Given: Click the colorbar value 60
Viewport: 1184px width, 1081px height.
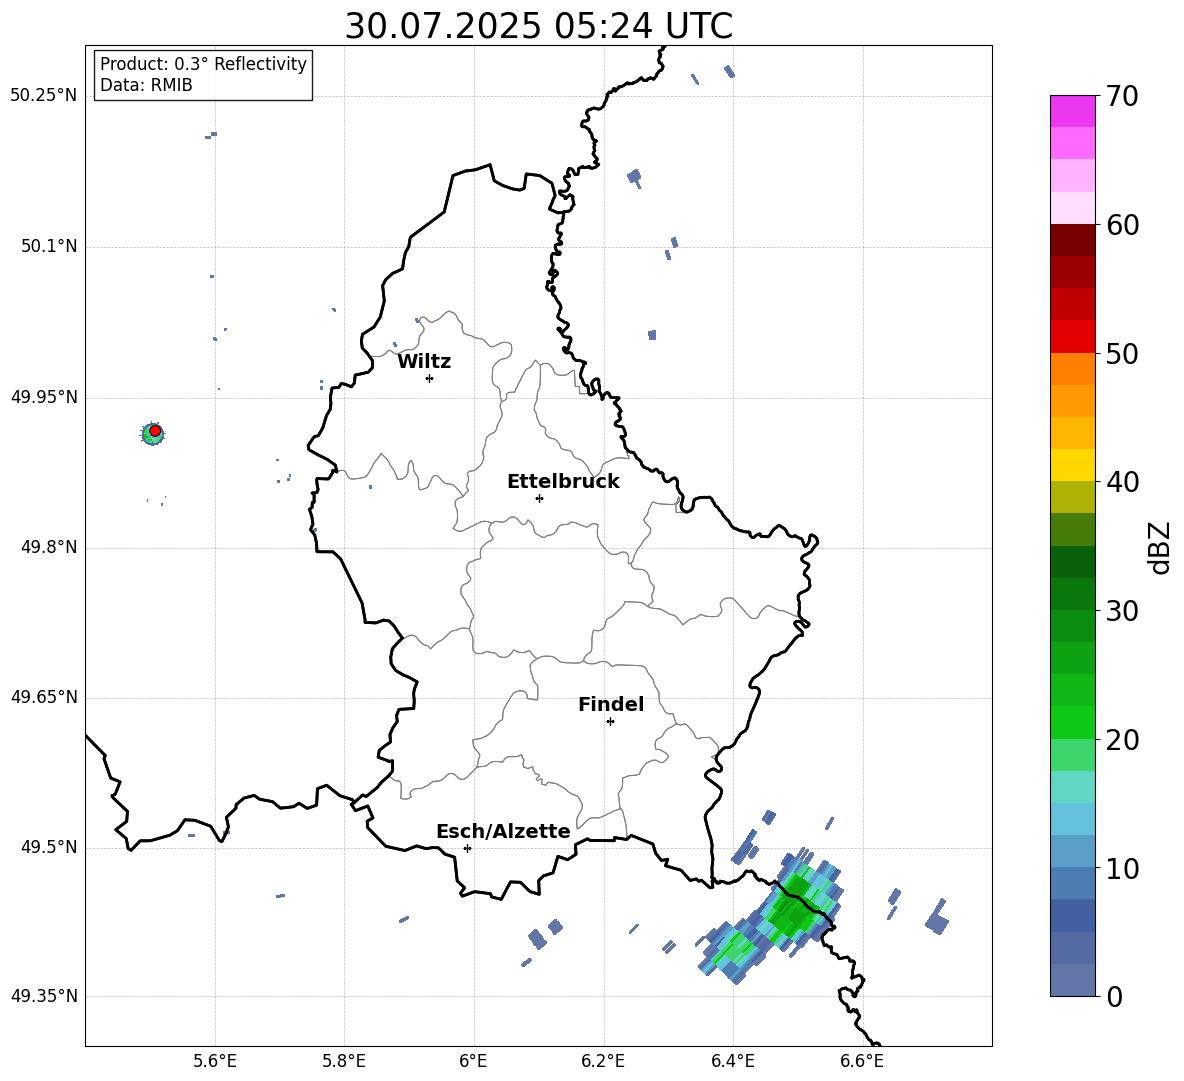Looking at the screenshot, I should 1123,225.
